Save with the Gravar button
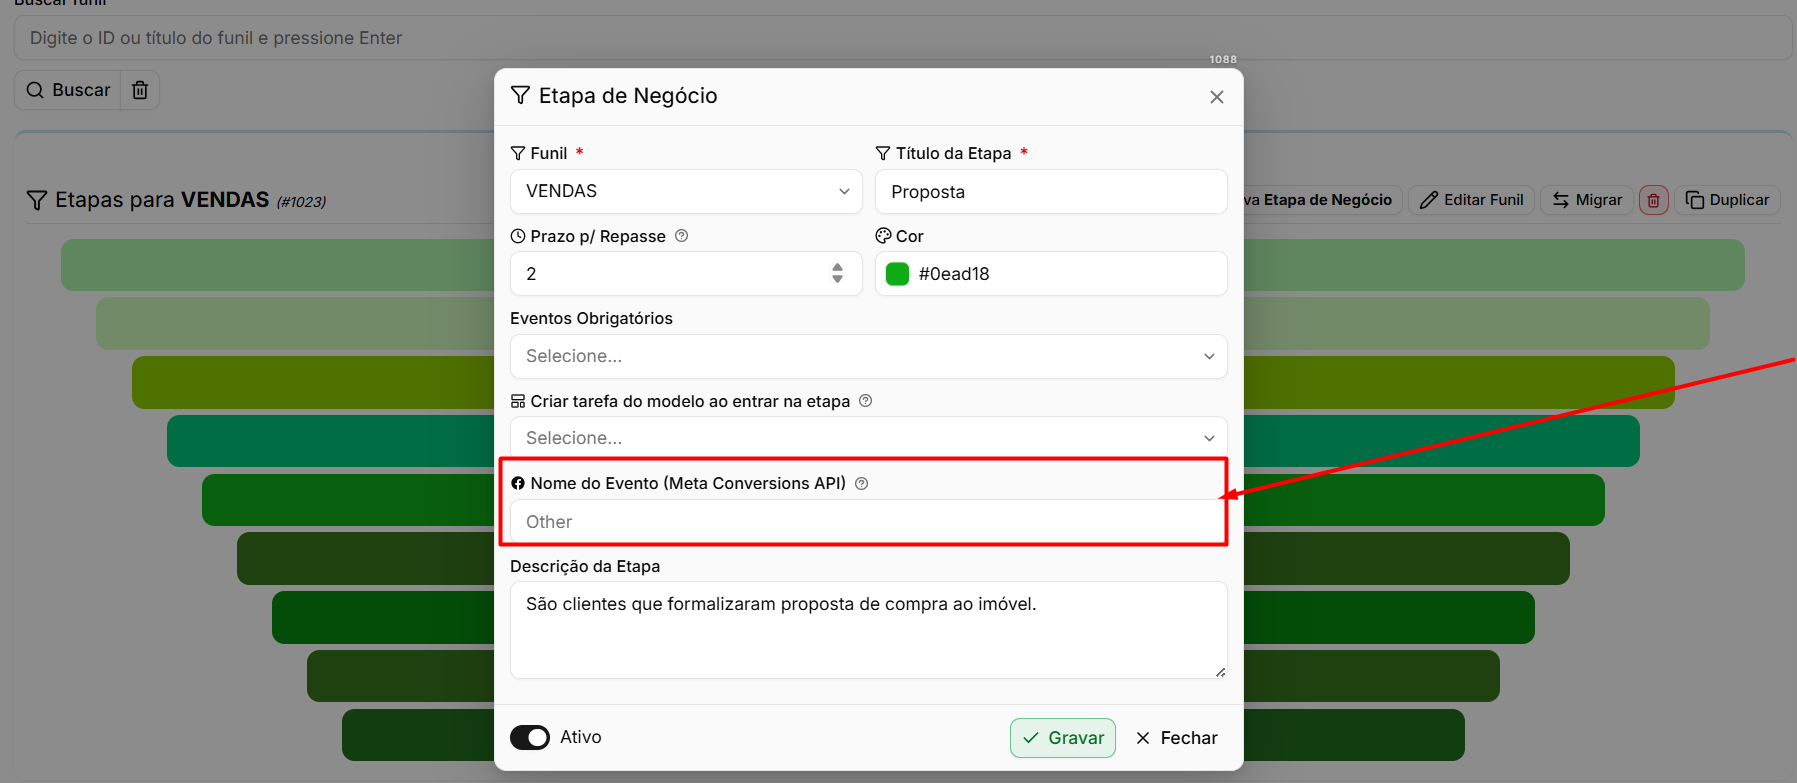The height and width of the screenshot is (783, 1797). (1062, 738)
